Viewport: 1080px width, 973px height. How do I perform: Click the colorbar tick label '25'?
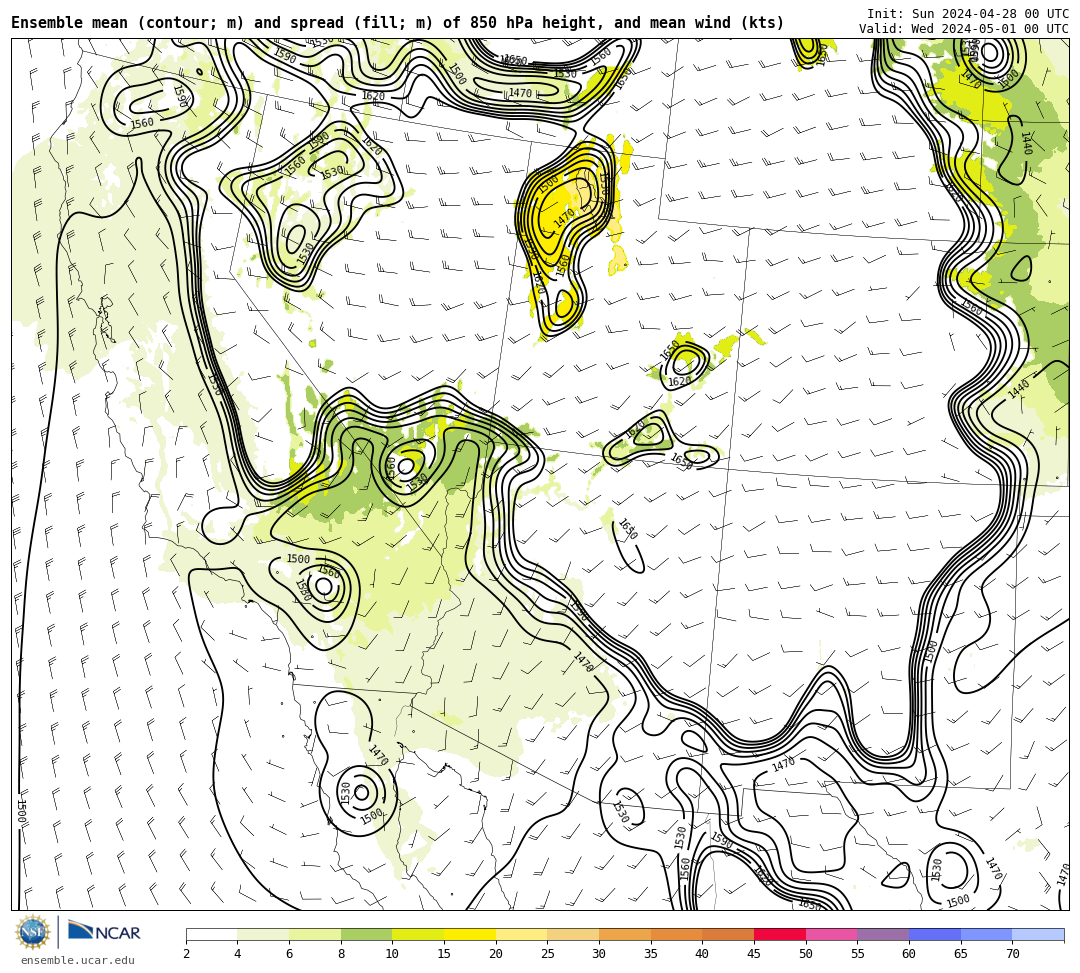pos(548,954)
